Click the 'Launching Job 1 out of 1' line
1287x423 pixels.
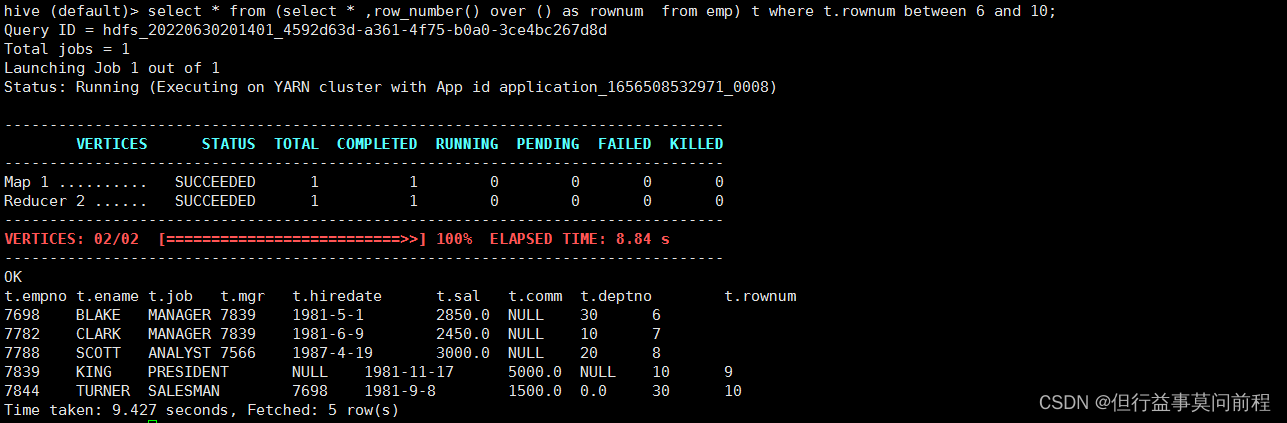[112, 68]
